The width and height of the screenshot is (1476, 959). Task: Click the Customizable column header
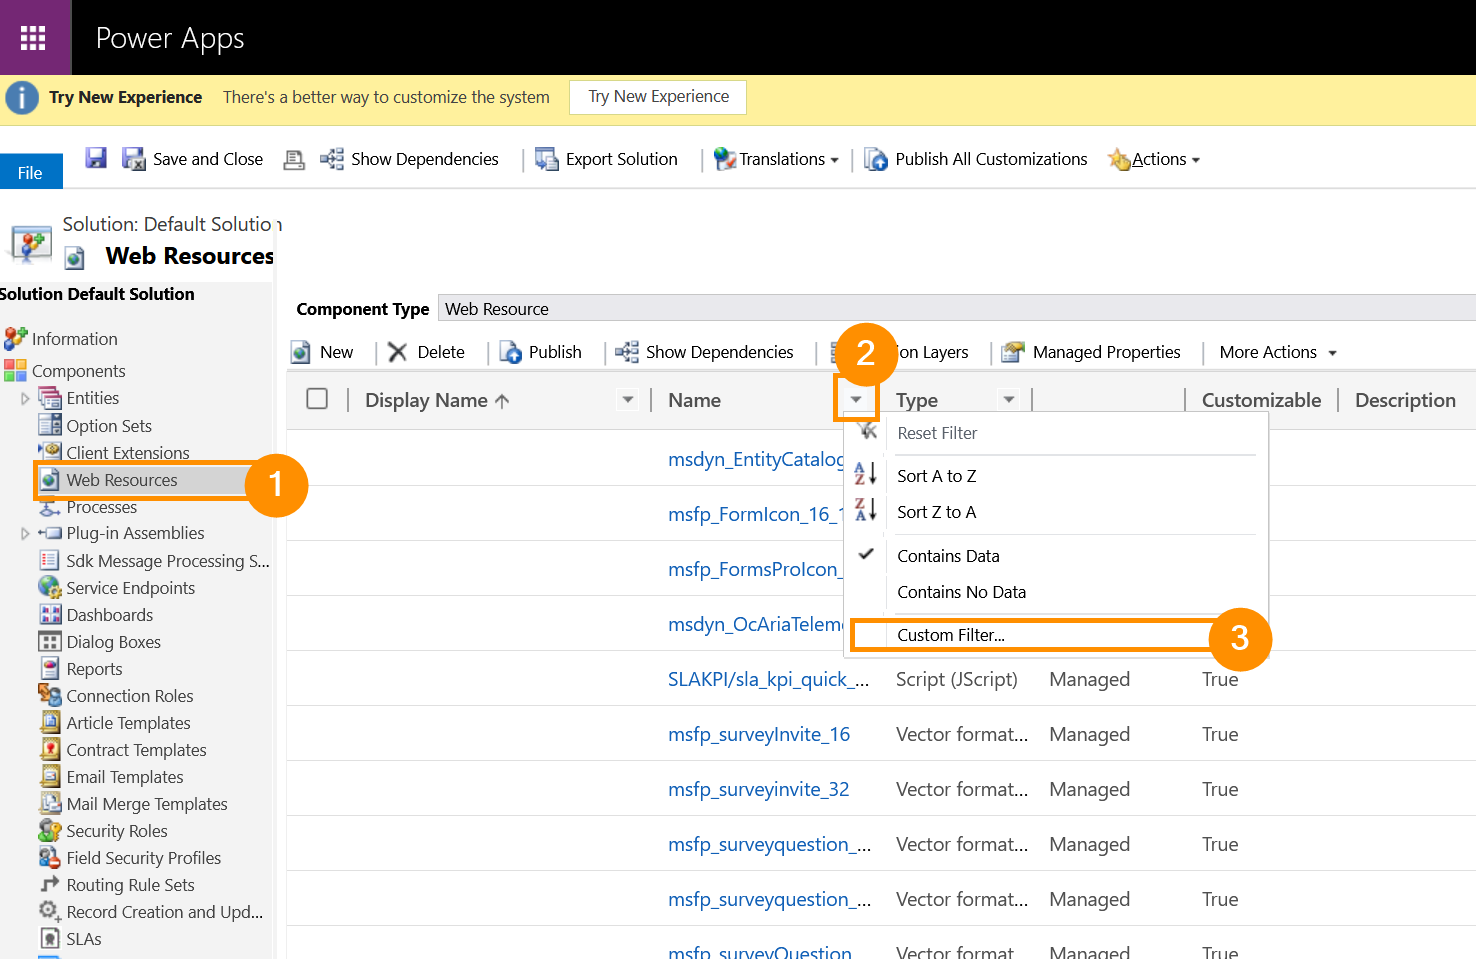point(1261,400)
